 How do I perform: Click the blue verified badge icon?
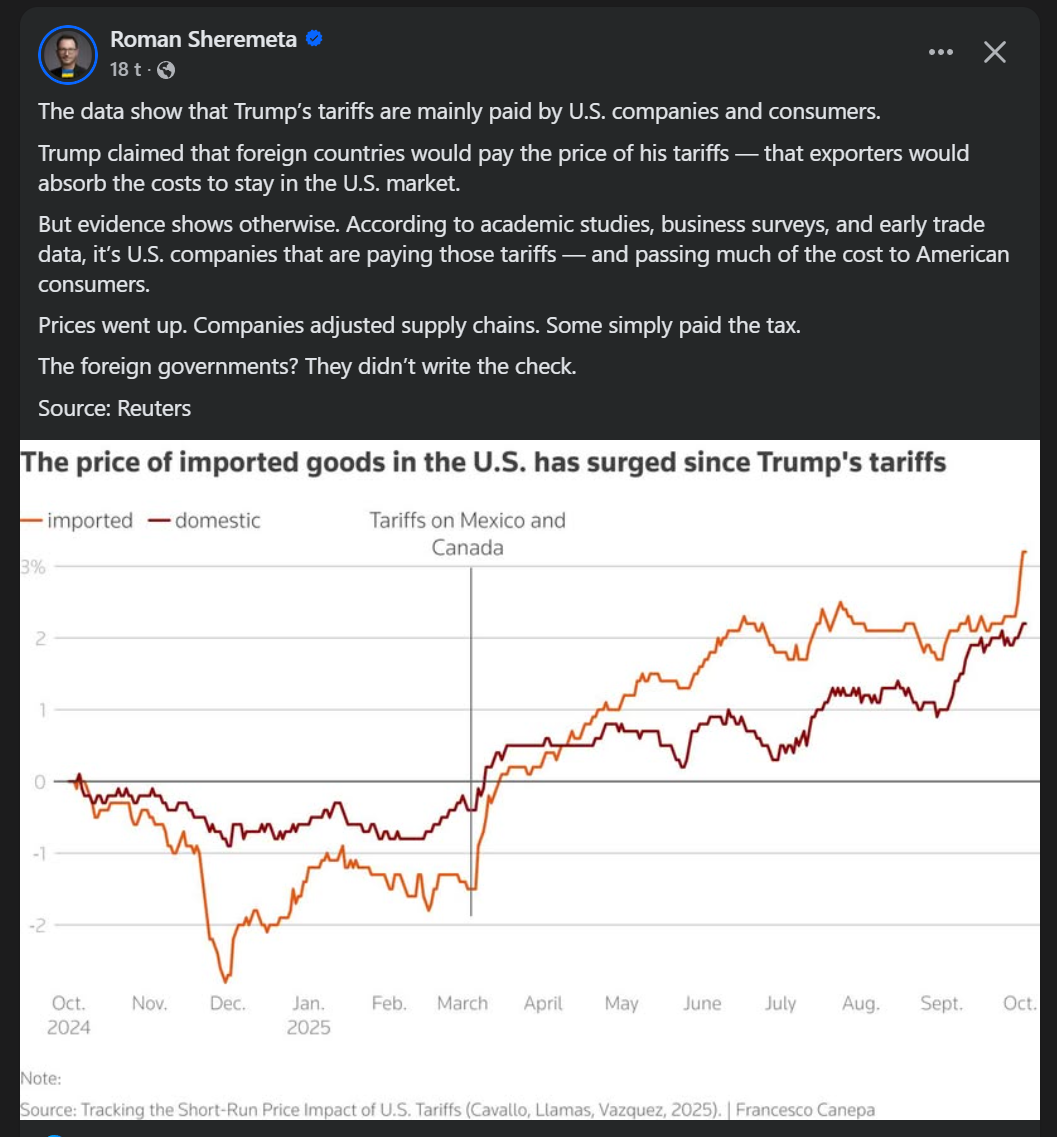314,39
